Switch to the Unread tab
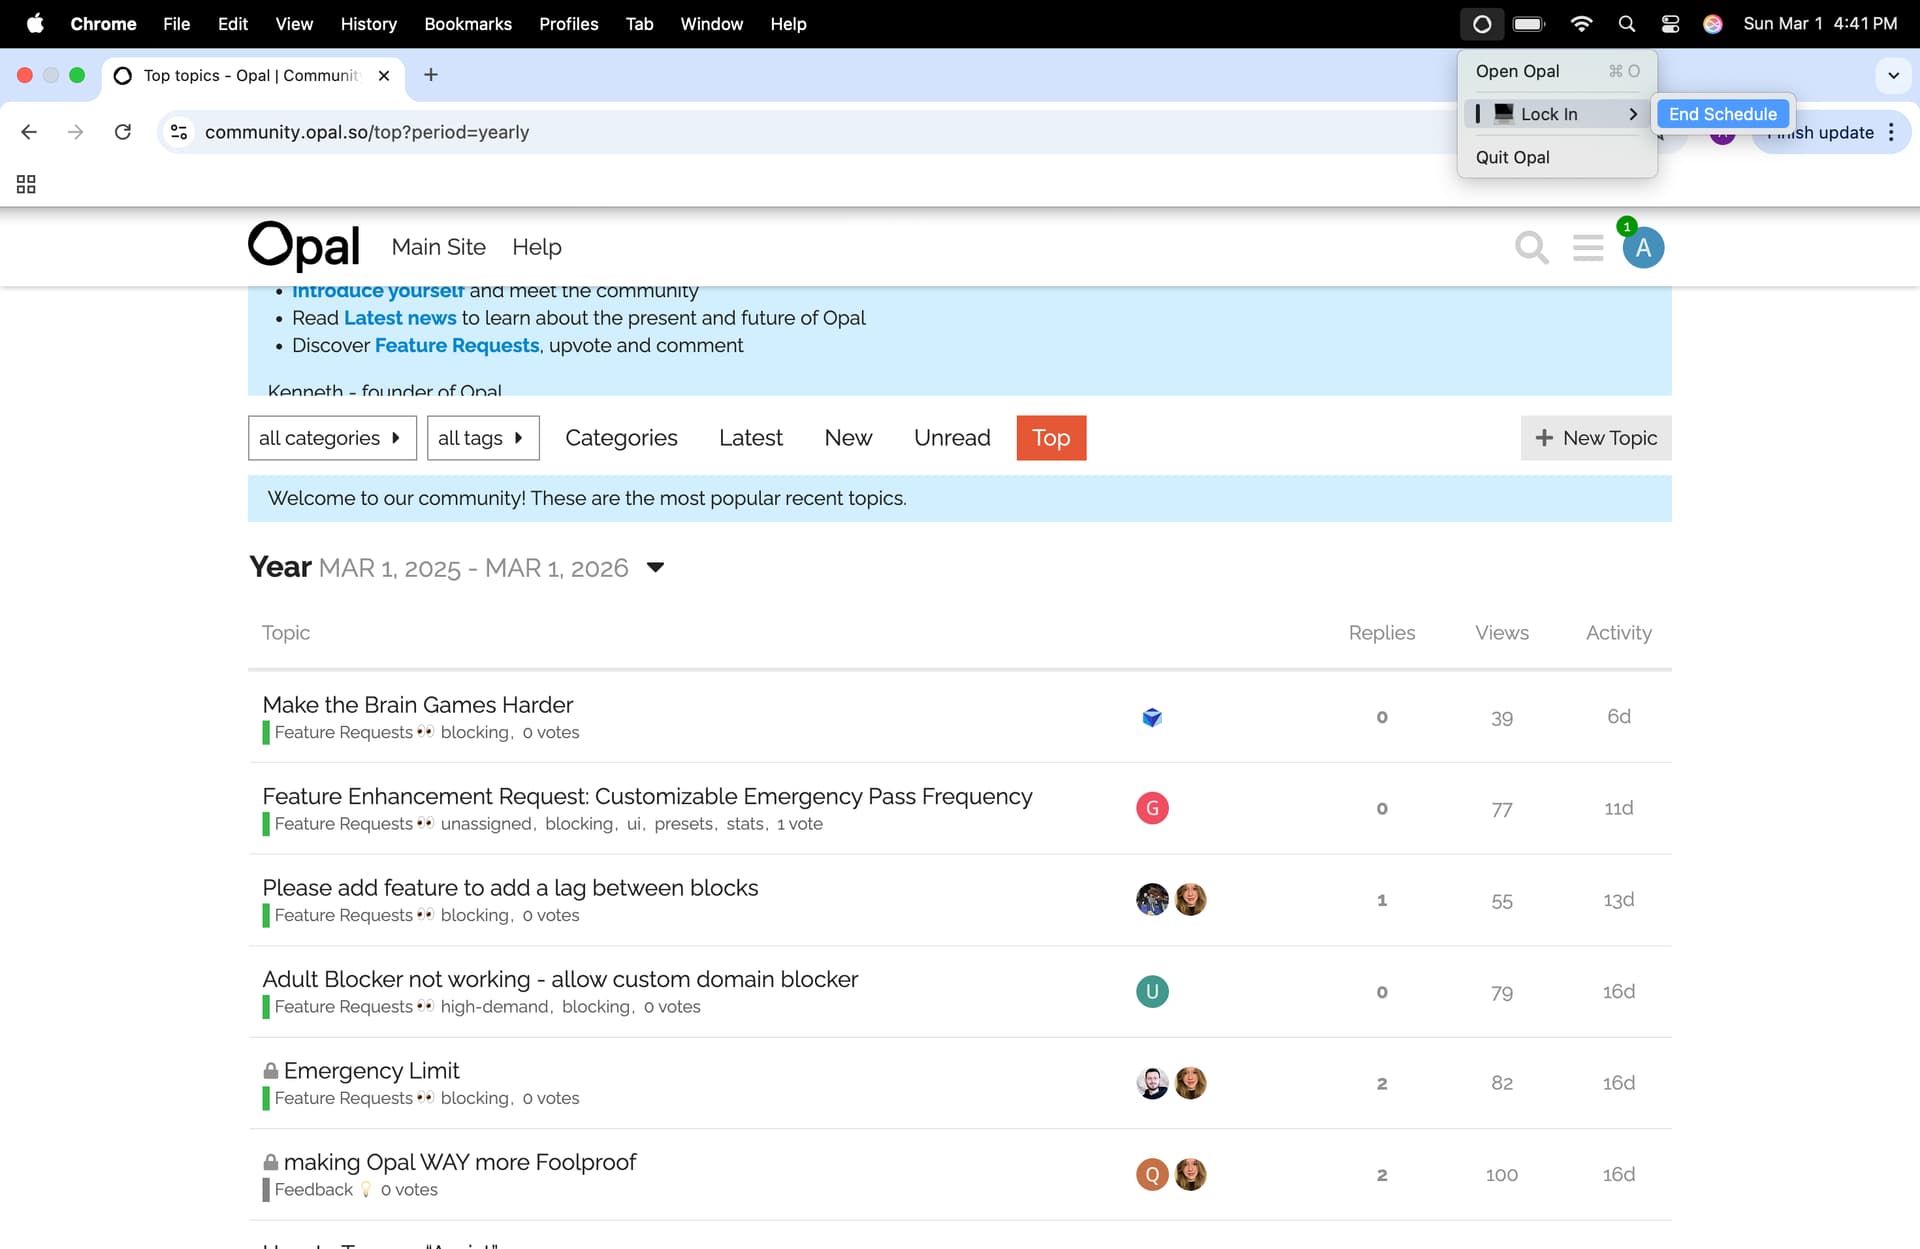1920x1249 pixels. pos(951,438)
